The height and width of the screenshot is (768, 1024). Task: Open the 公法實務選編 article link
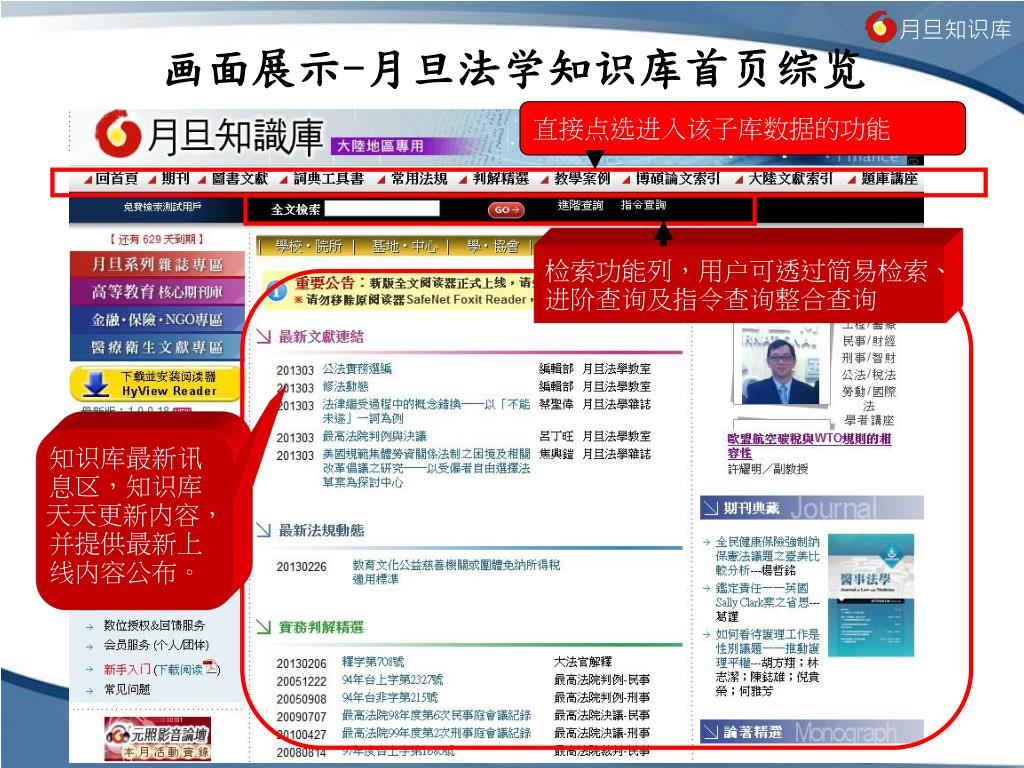(357, 369)
